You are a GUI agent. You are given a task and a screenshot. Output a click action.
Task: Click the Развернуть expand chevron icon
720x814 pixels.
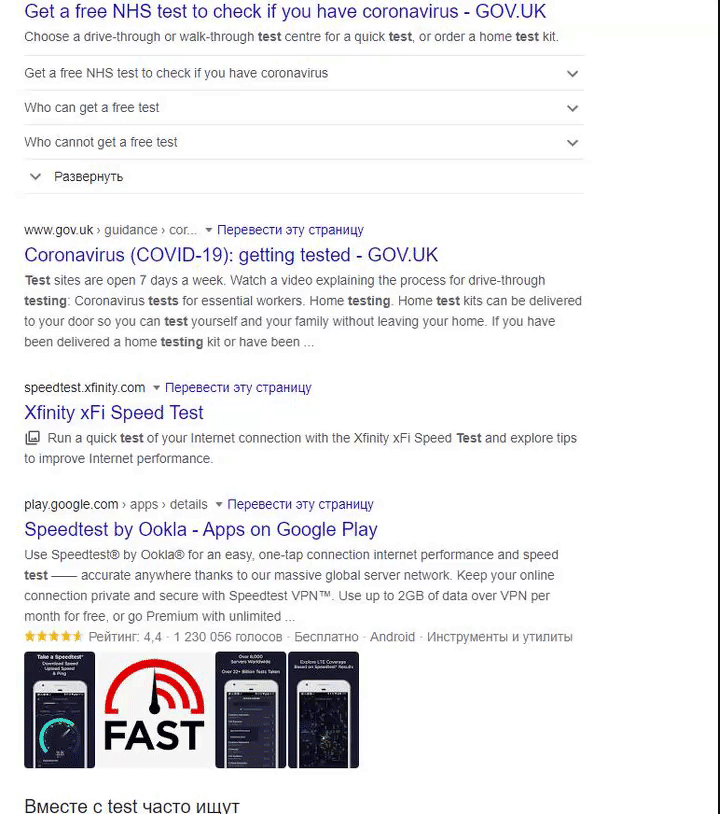35,177
